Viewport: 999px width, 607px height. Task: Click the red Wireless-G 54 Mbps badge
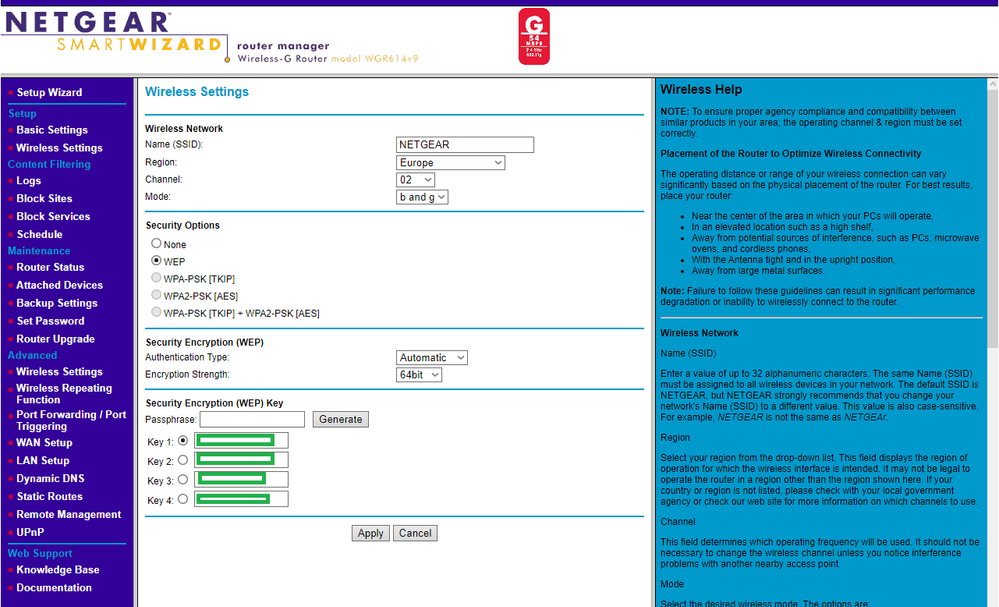[x=534, y=37]
